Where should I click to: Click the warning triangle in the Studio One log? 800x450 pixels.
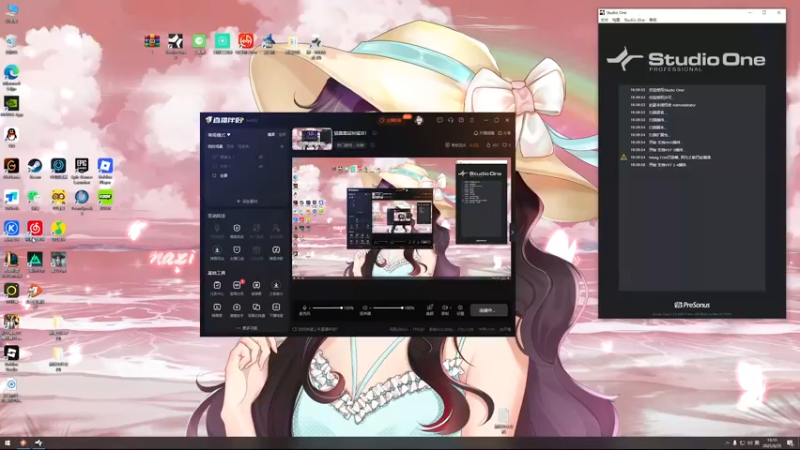tap(623, 158)
